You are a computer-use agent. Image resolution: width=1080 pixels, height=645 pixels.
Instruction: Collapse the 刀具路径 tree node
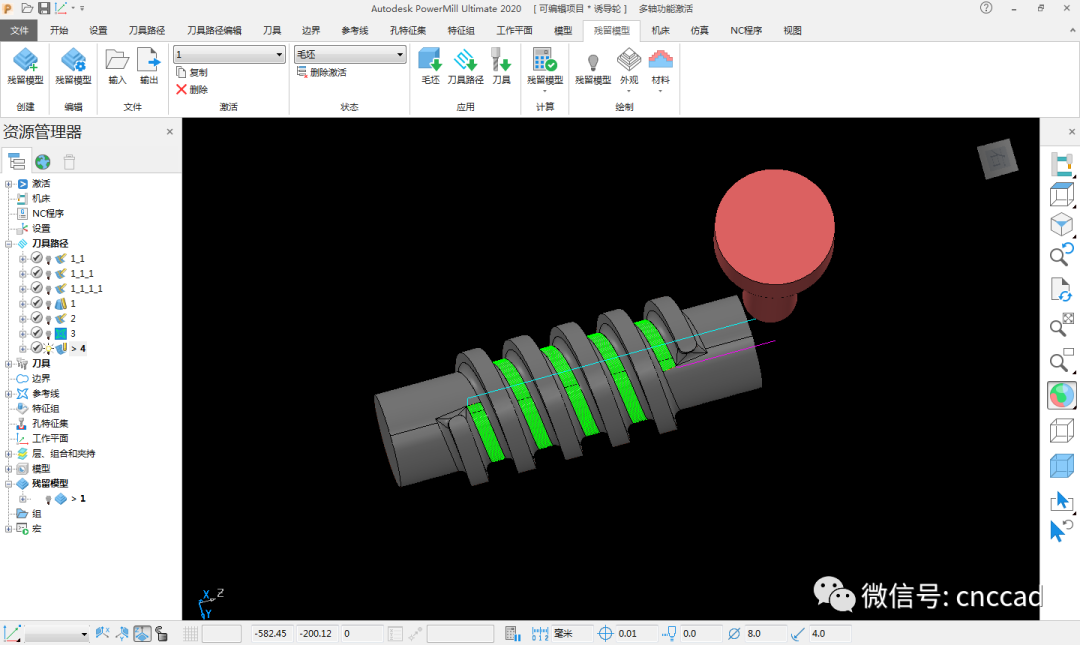point(8,244)
